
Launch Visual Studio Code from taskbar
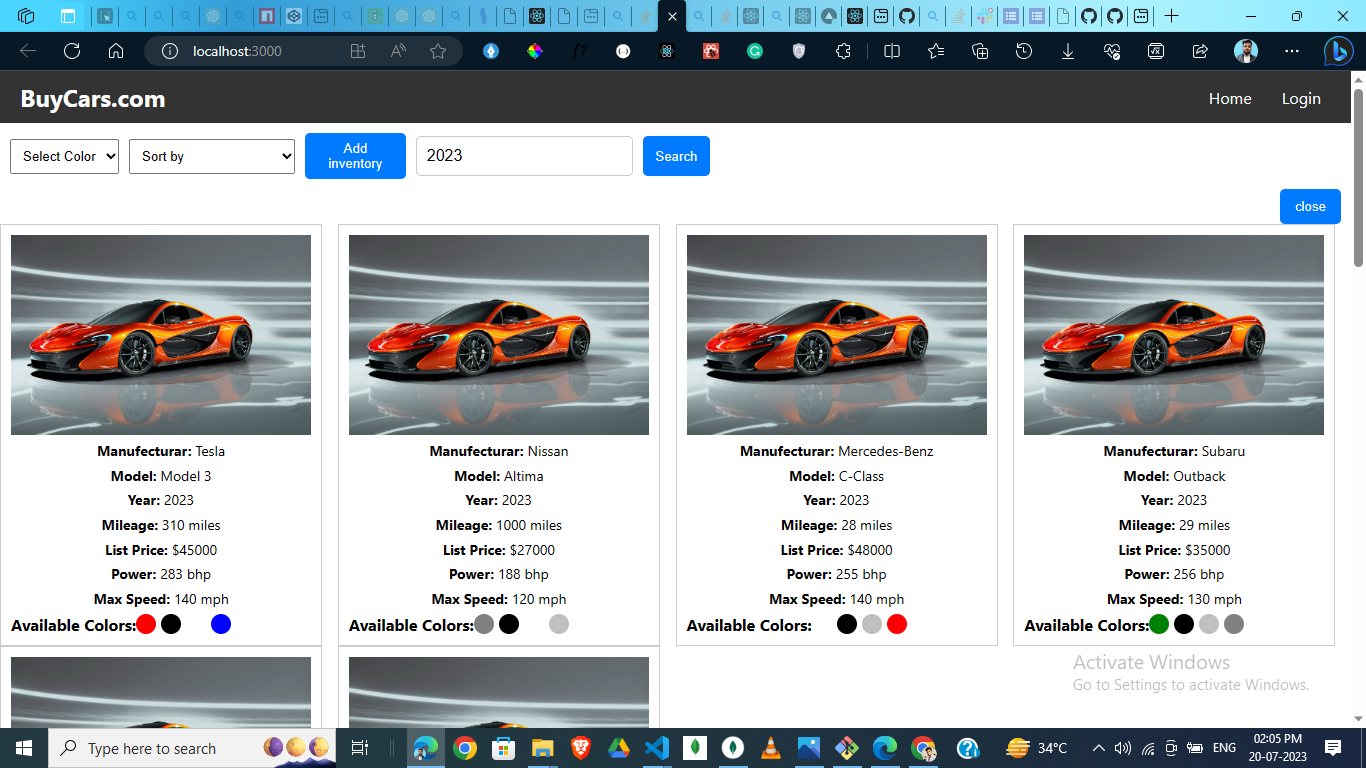click(656, 748)
